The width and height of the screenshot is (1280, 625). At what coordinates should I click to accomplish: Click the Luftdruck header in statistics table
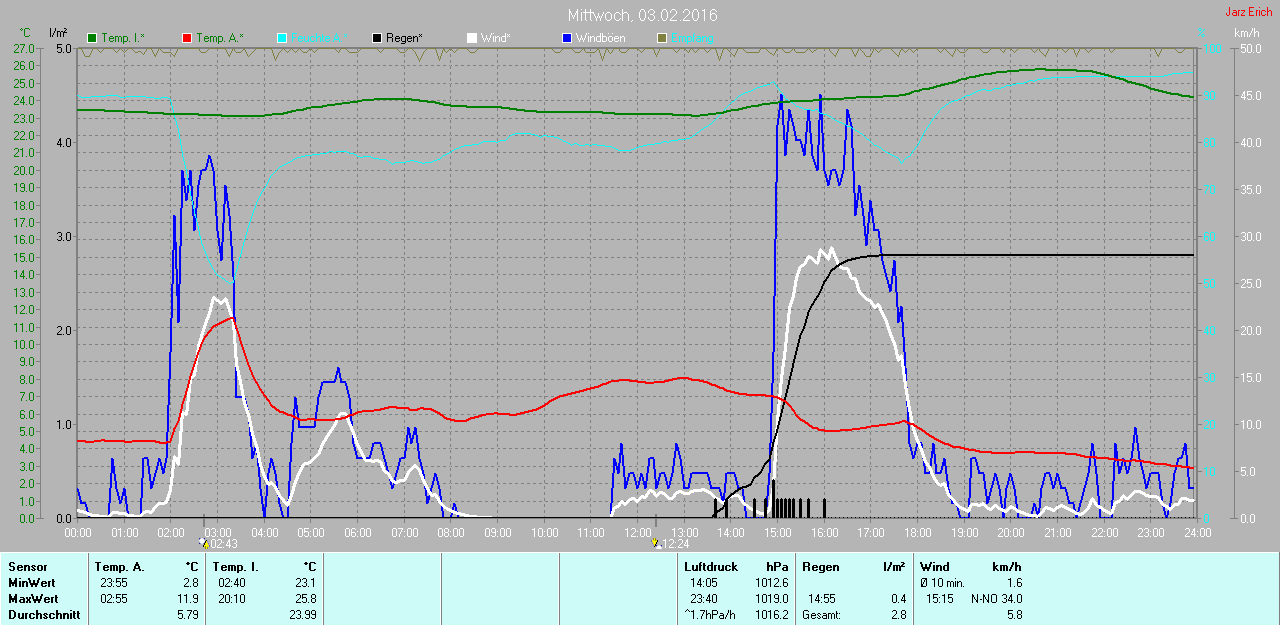(710, 567)
